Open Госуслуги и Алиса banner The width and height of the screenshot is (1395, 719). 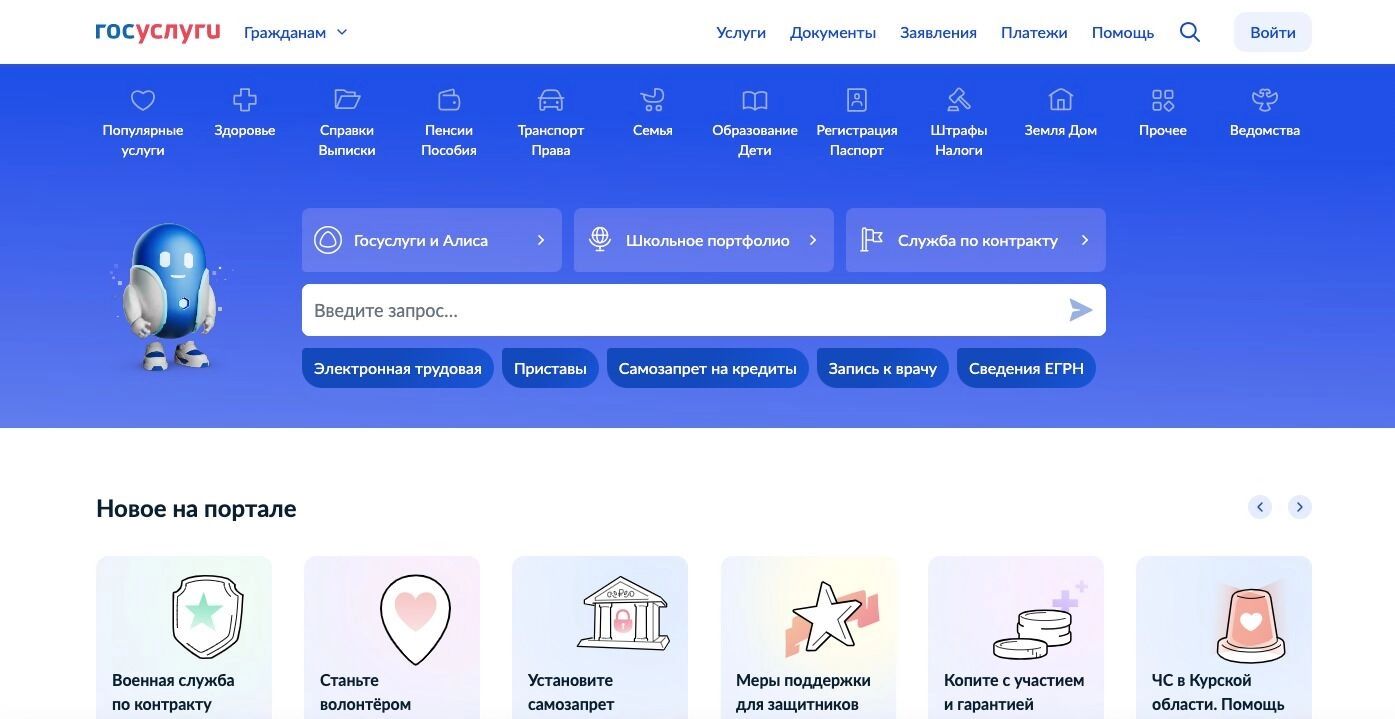(x=432, y=240)
